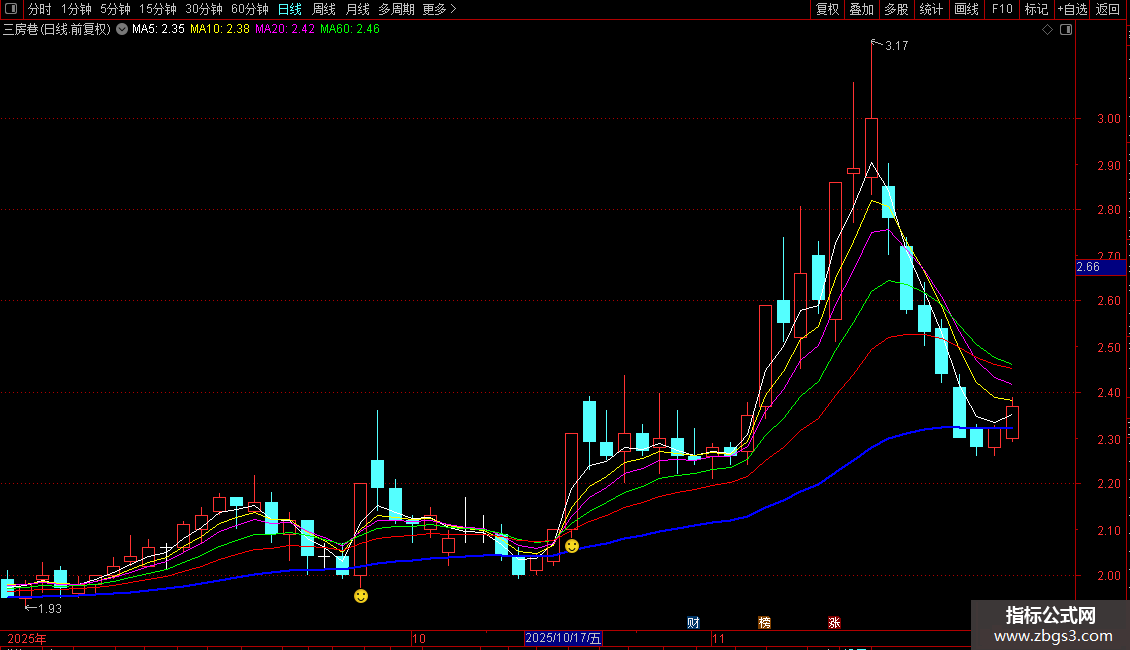
Task: Switch to 分时 intraday view
Action: point(40,9)
